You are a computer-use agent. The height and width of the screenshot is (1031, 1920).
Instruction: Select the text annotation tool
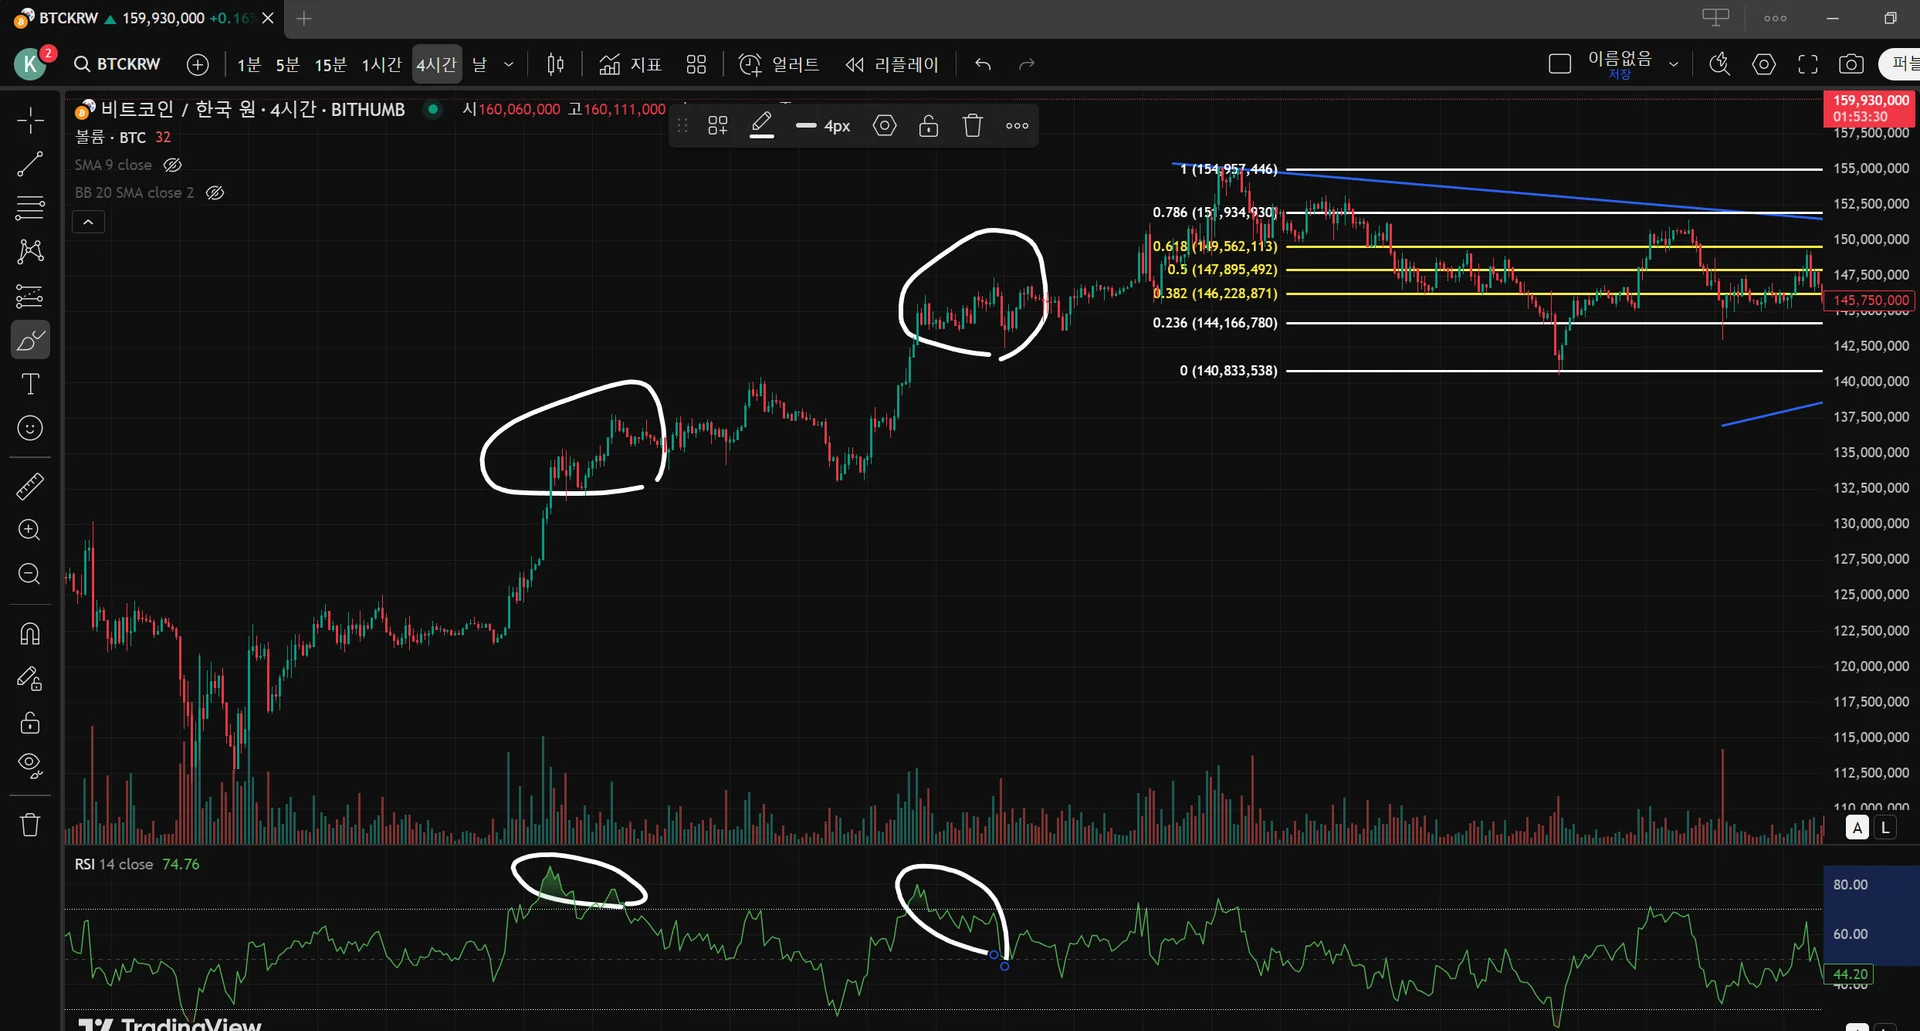pos(30,384)
